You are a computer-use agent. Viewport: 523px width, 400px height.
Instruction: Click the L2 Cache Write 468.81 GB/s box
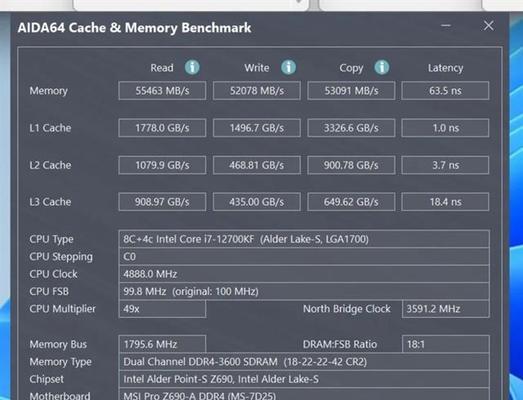(256, 165)
